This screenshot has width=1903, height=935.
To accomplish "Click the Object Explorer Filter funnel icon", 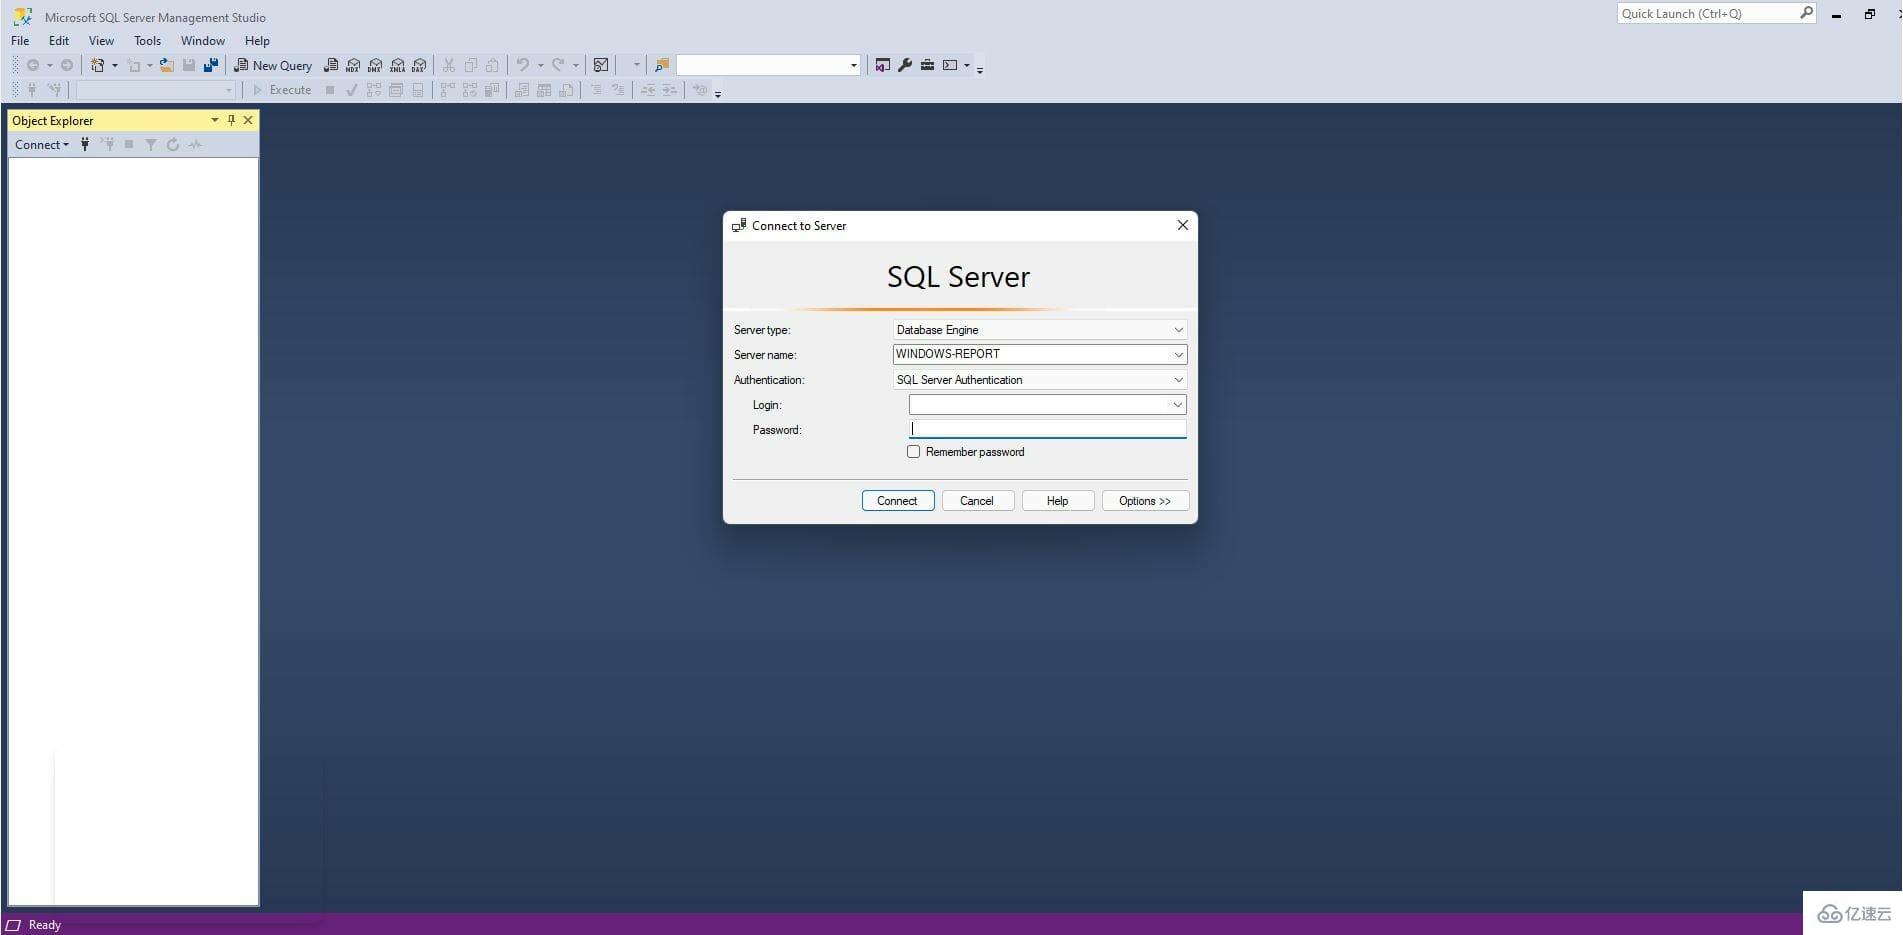I will [x=151, y=144].
